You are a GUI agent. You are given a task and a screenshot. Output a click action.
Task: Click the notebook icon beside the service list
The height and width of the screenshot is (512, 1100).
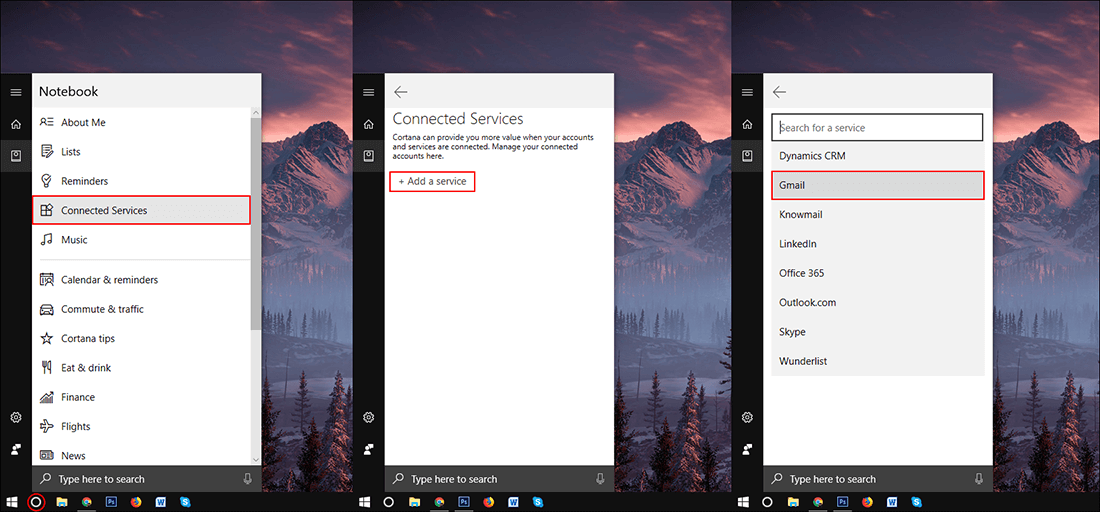point(747,156)
